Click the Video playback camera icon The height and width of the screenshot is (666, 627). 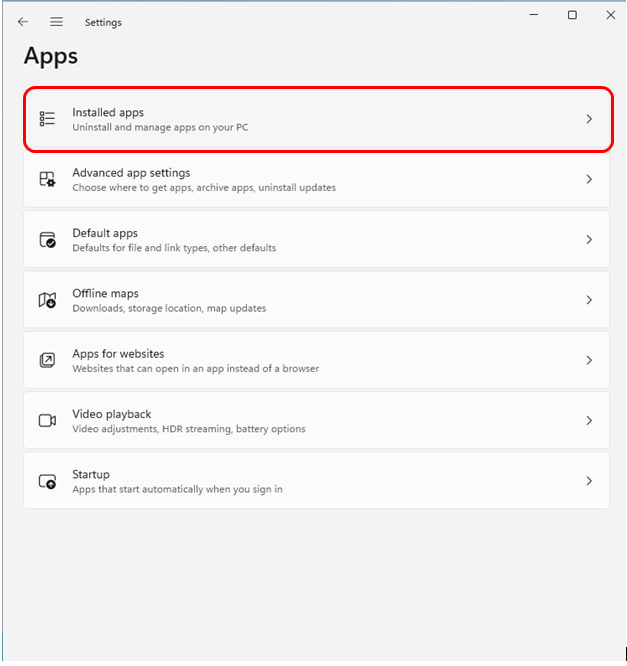pyautogui.click(x=47, y=420)
